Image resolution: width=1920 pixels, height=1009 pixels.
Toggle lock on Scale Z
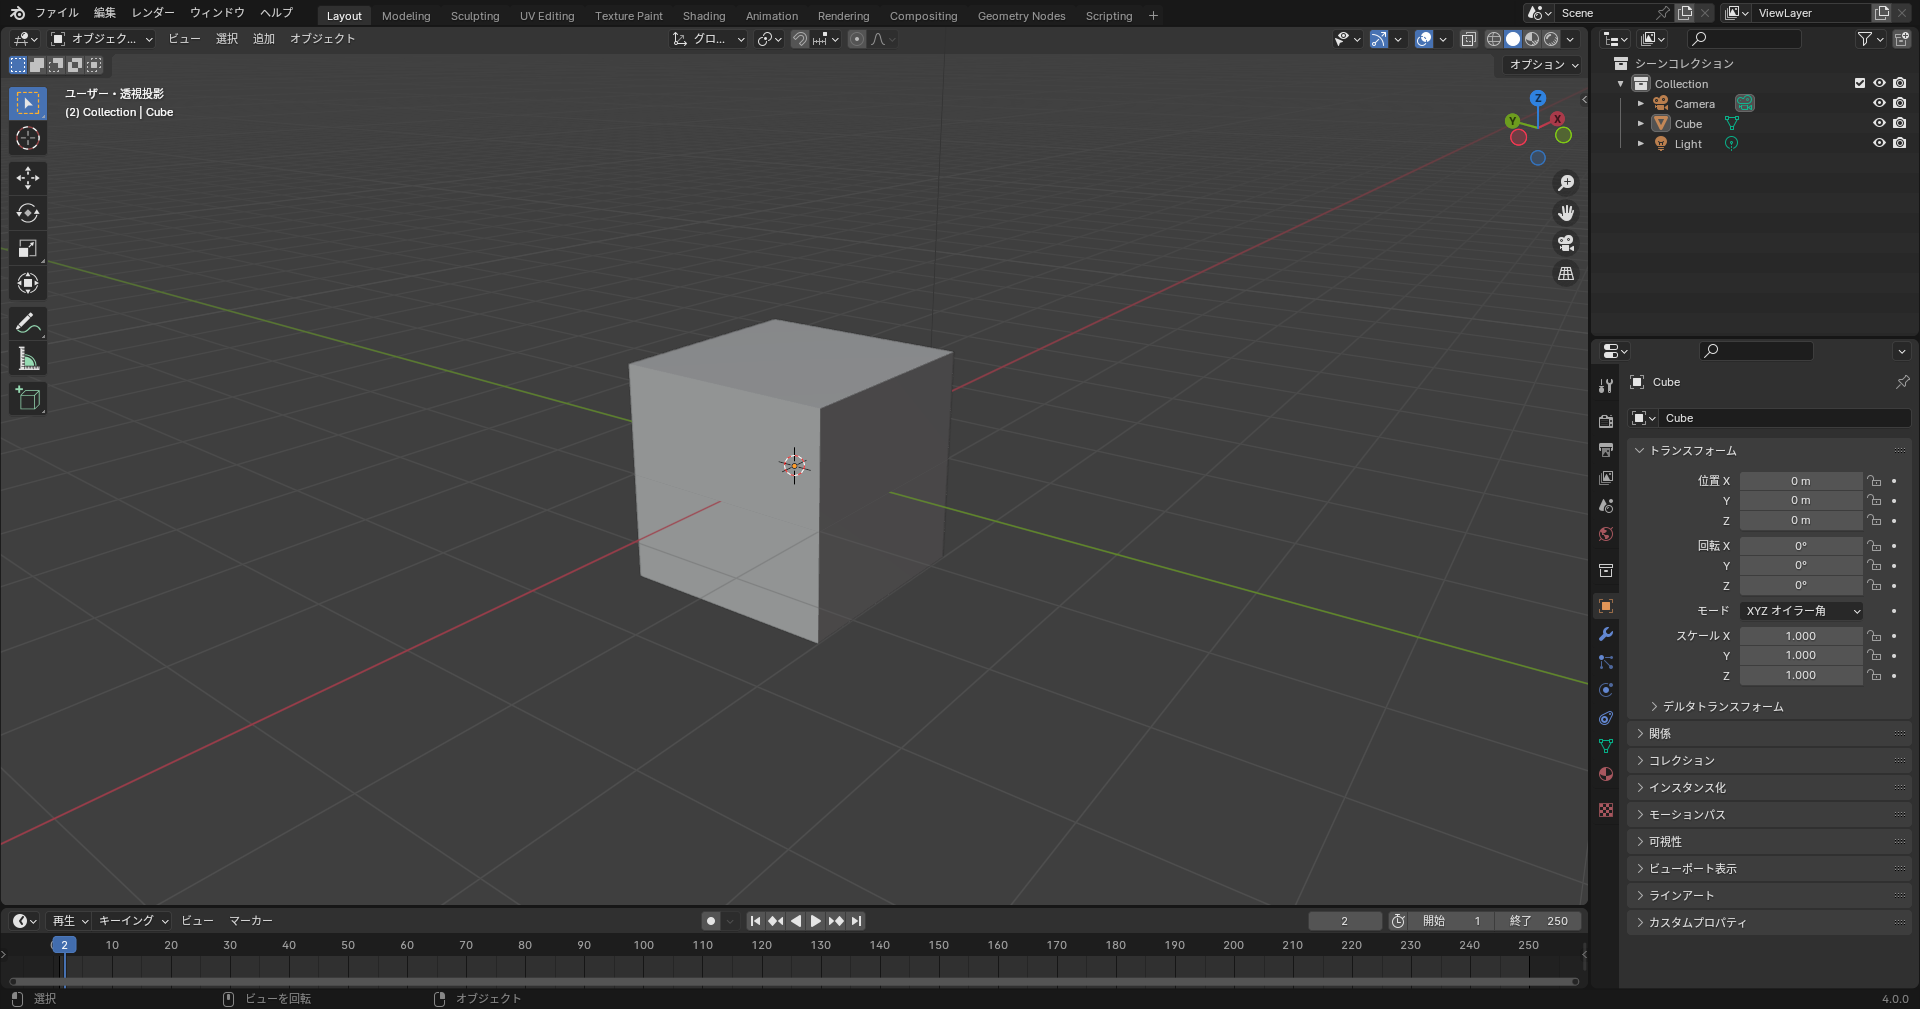[x=1874, y=676]
